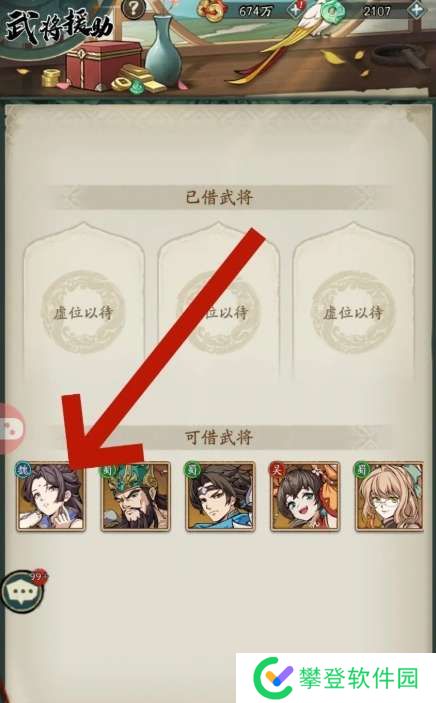The image size is (436, 703).
Task: Select the green-helmeted bearded Shu general
Action: [x=135, y=497]
